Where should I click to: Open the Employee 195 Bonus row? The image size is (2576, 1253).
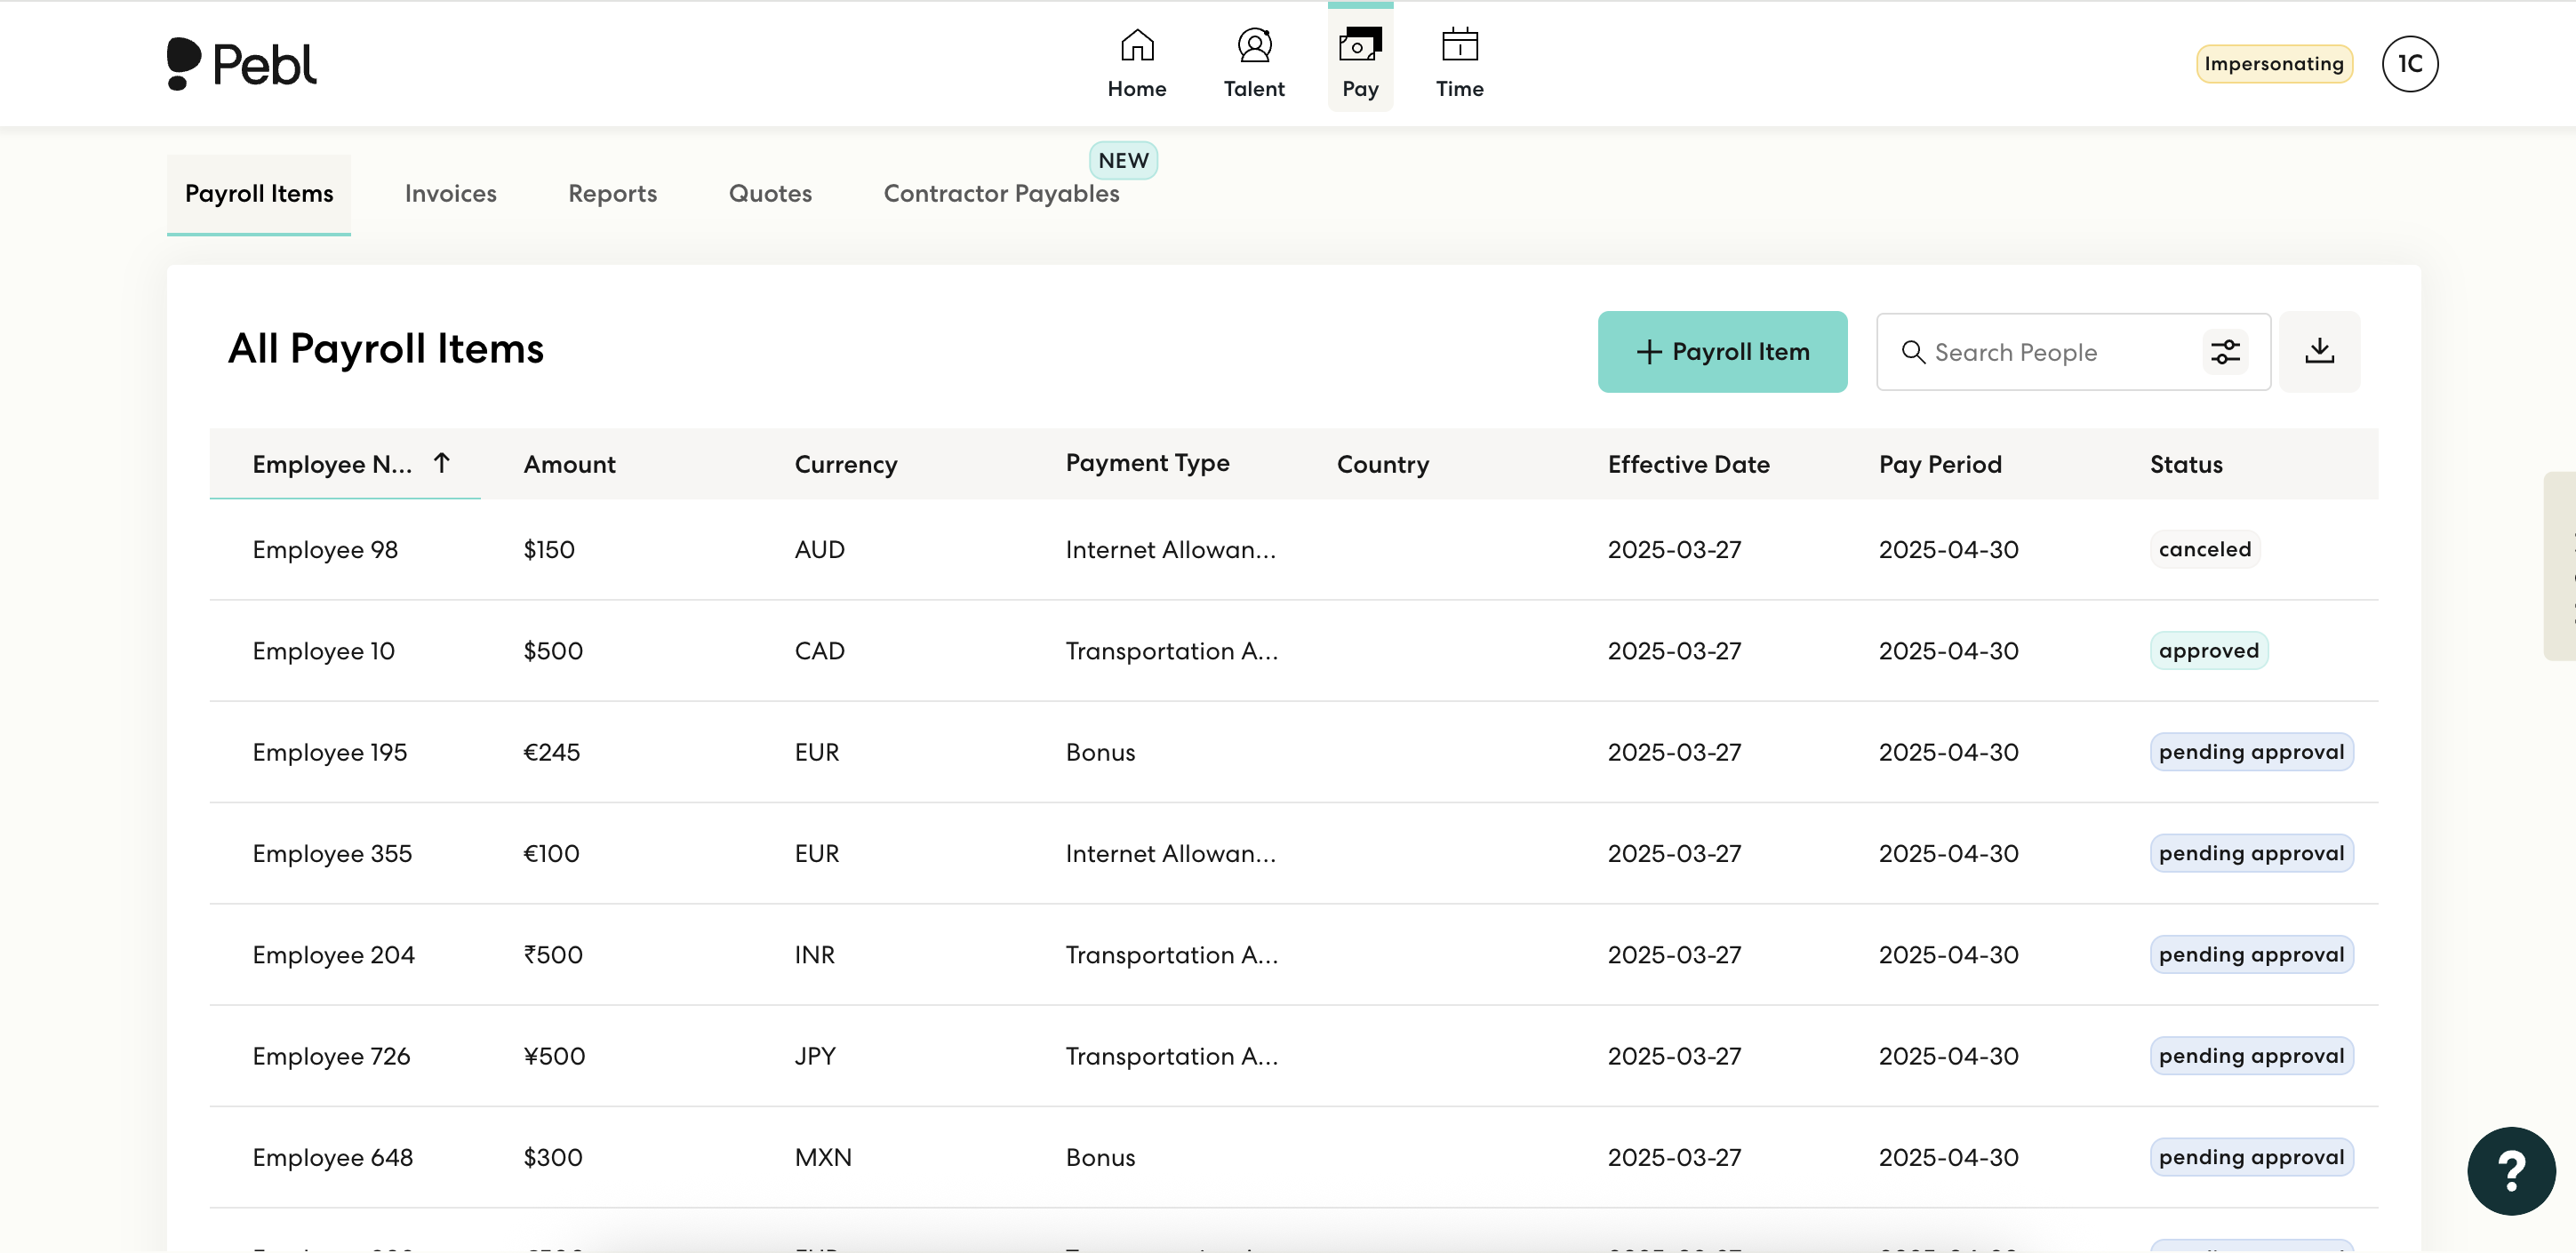(x=1100, y=752)
